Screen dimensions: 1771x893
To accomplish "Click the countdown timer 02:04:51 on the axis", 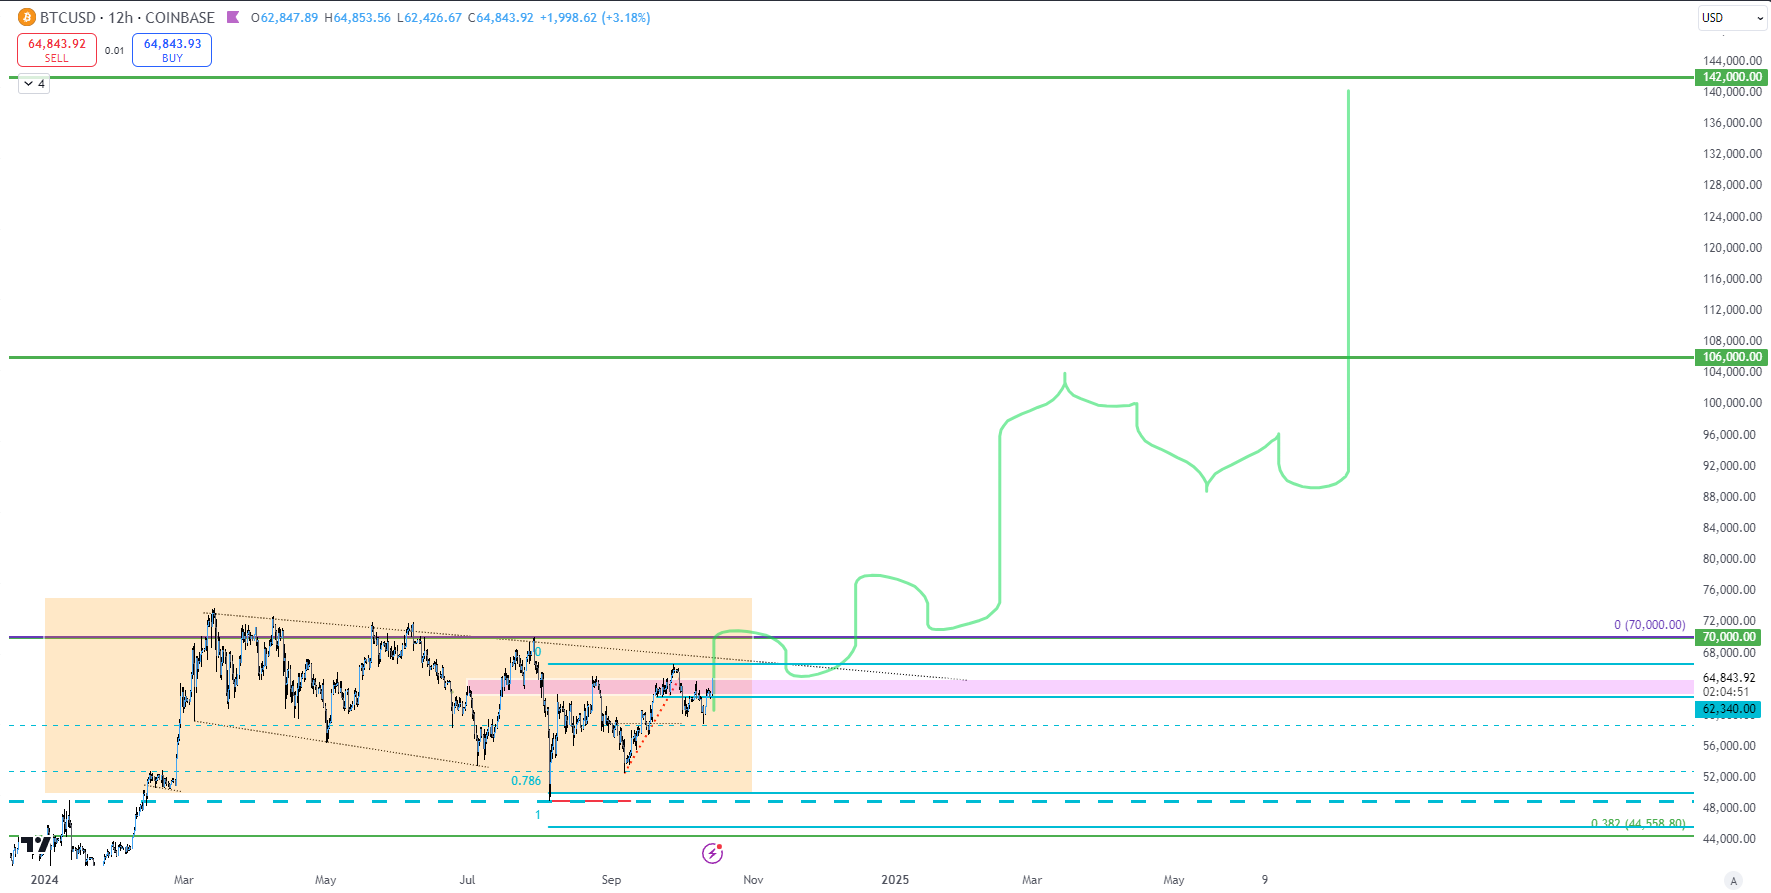I will pyautogui.click(x=1726, y=692).
